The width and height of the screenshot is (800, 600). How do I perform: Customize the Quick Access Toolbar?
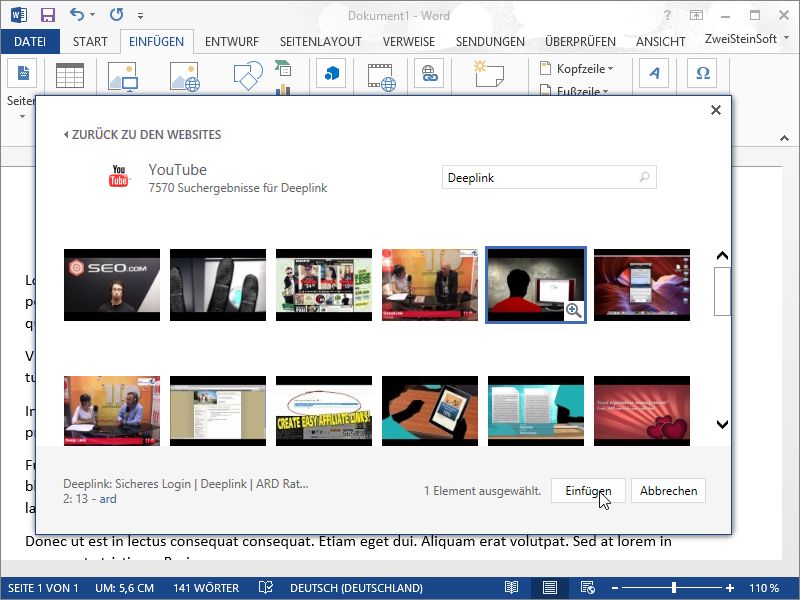pyautogui.click(x=140, y=15)
